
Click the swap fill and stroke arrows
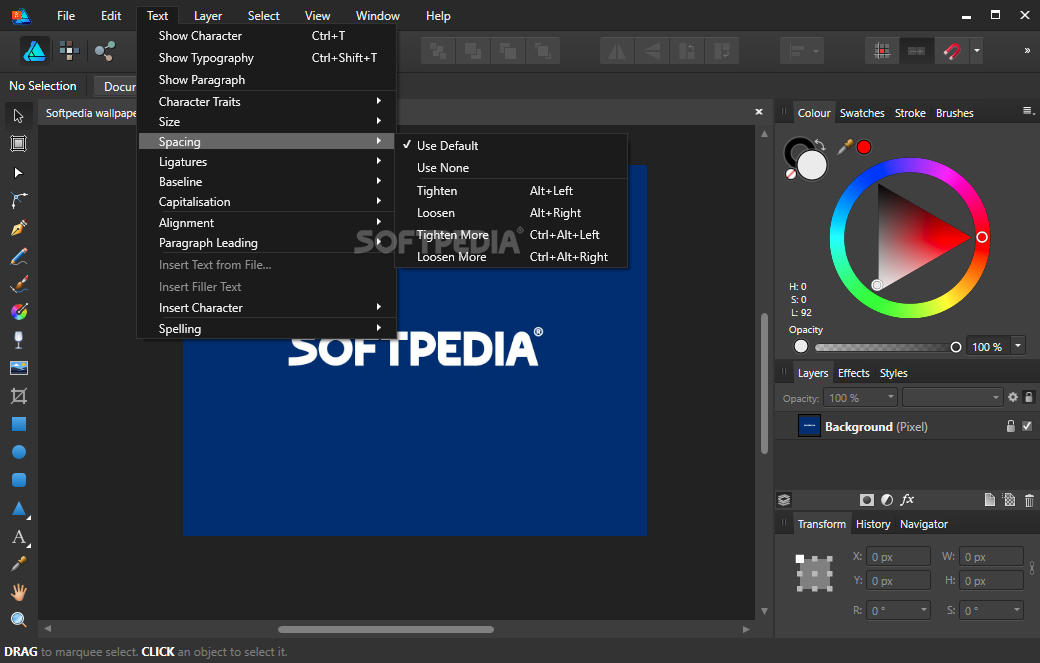click(x=820, y=145)
